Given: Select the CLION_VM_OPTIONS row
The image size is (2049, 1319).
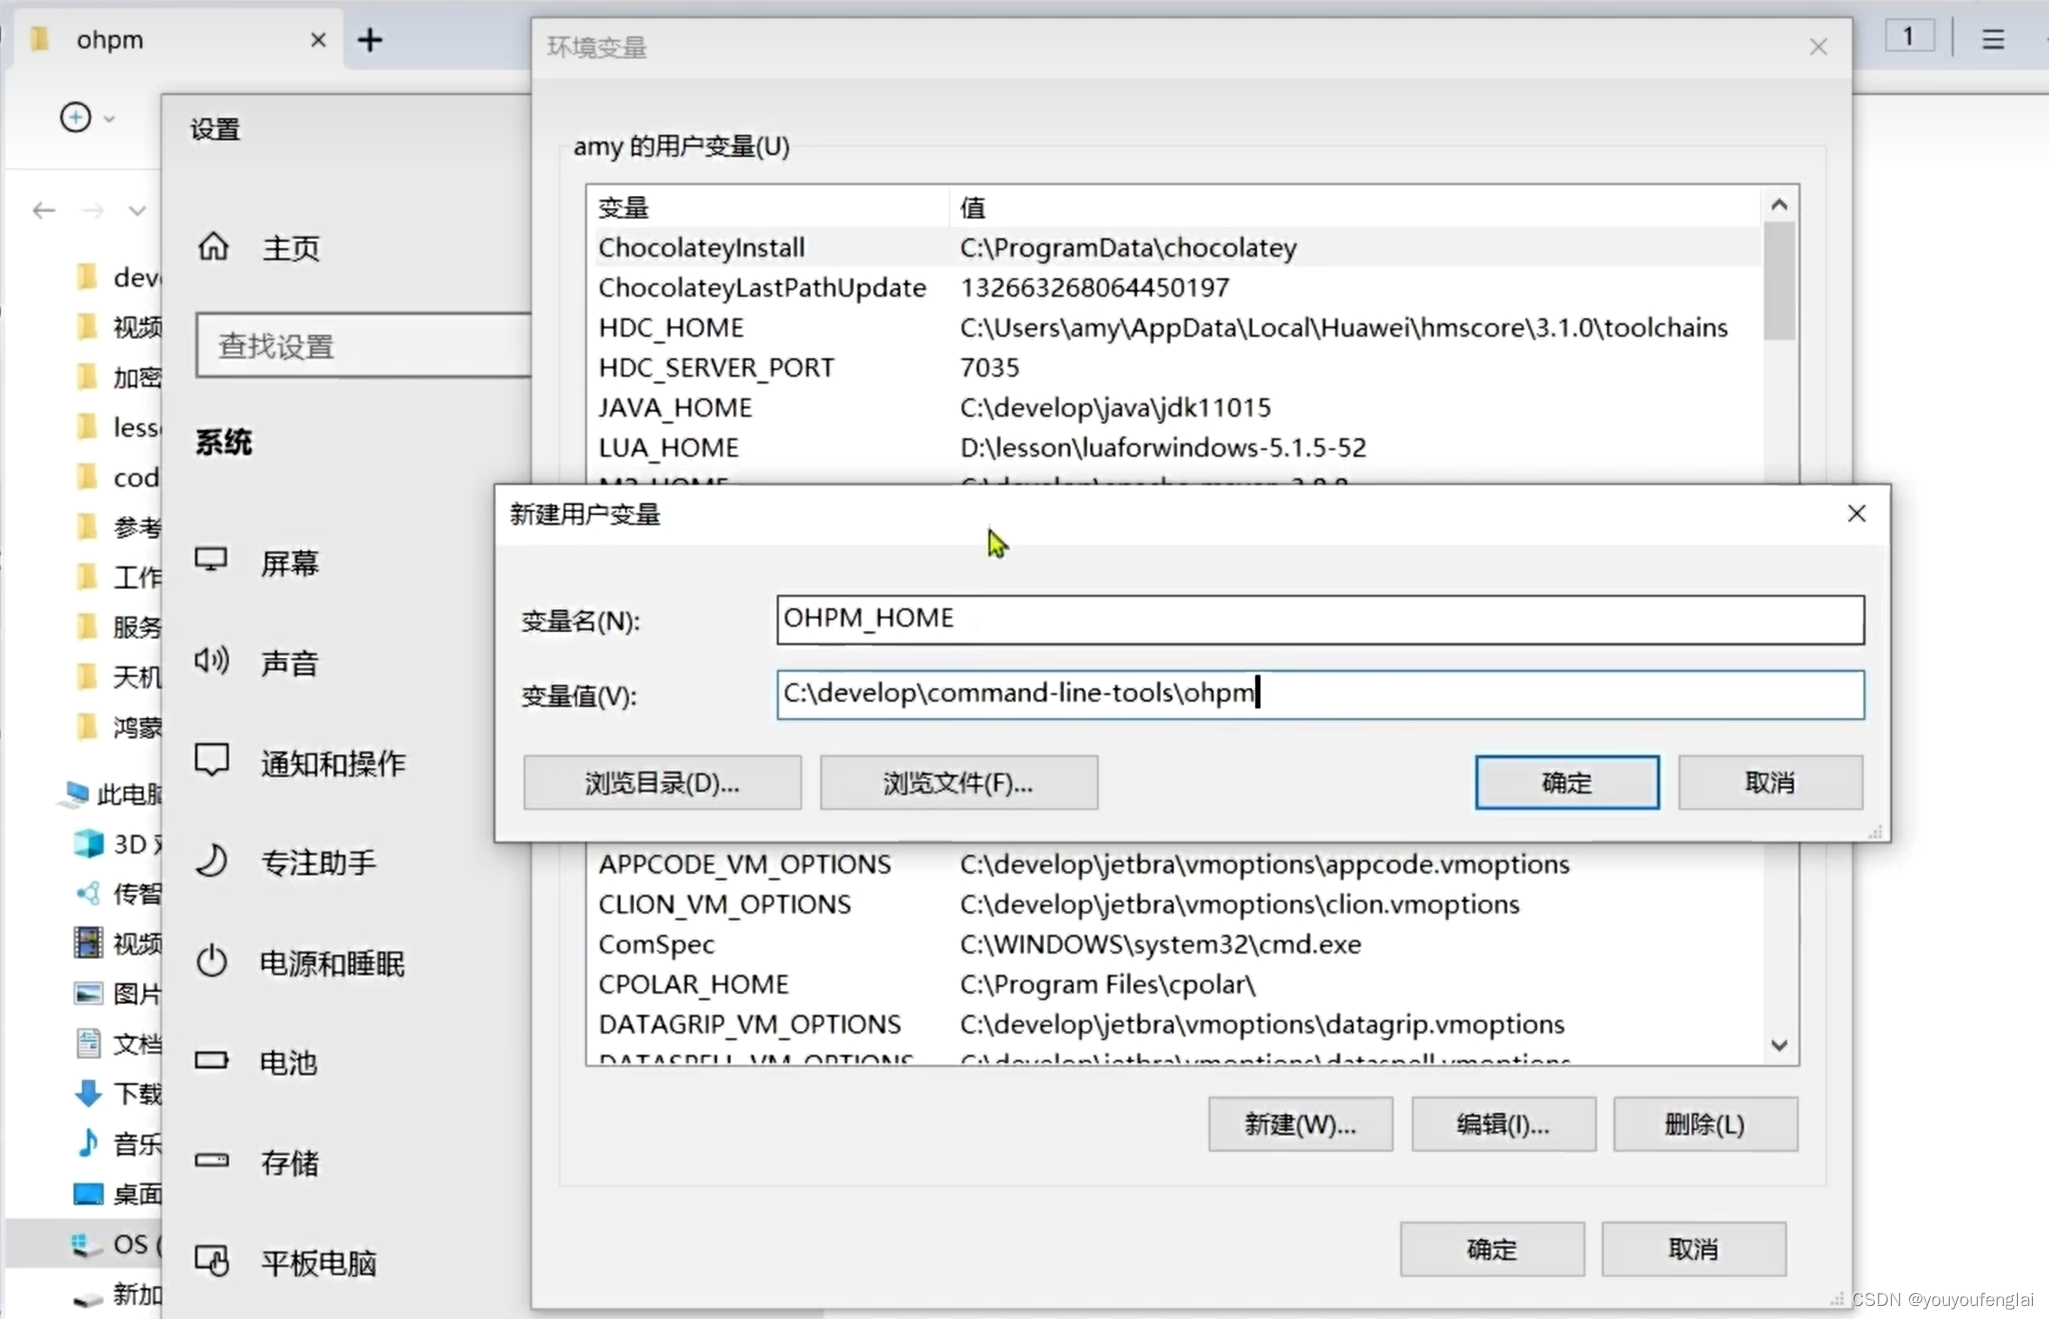Looking at the screenshot, I should [x=1175, y=904].
